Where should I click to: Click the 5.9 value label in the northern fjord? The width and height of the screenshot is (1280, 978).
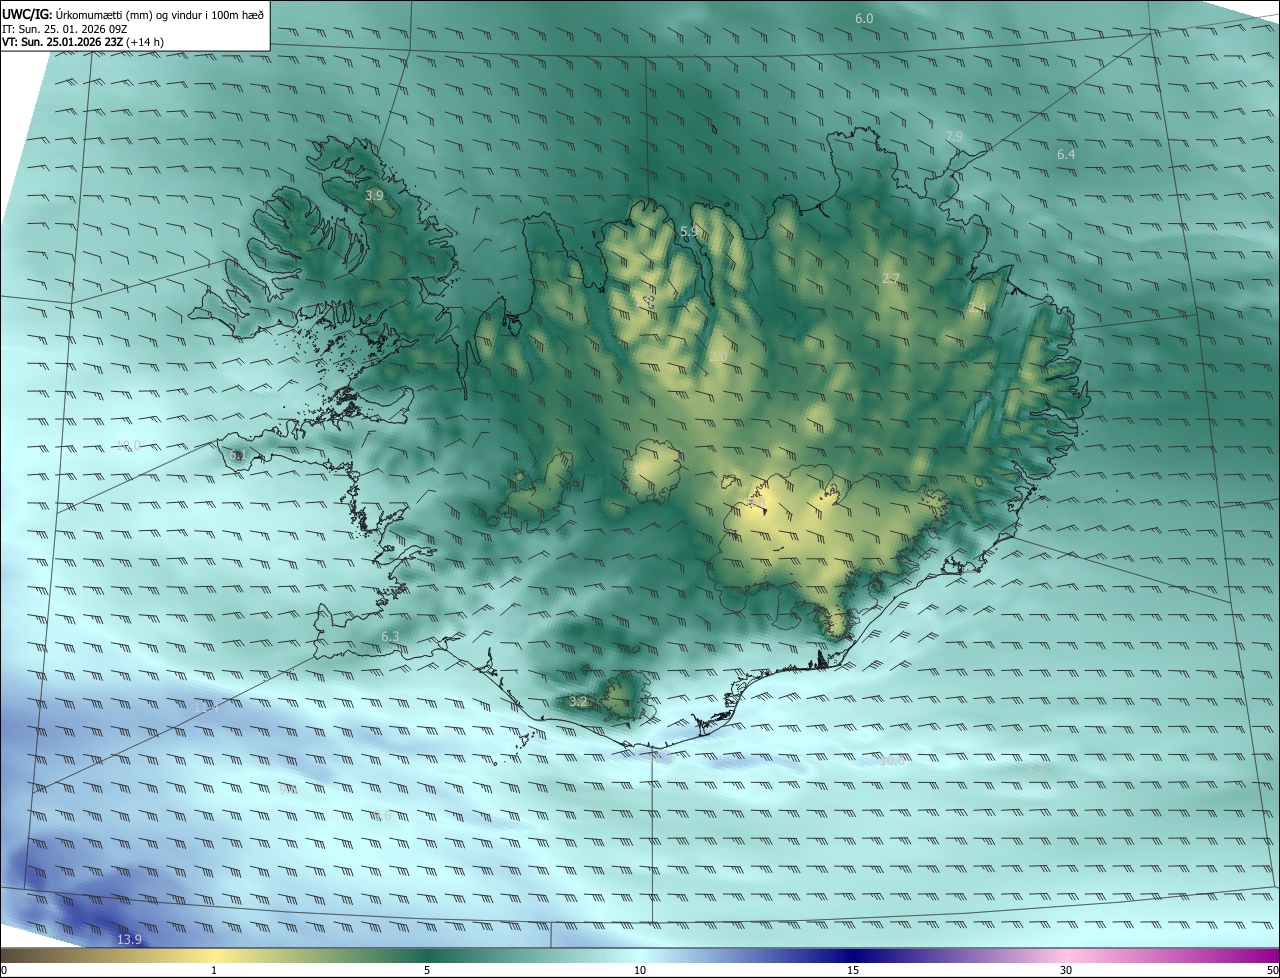[689, 232]
